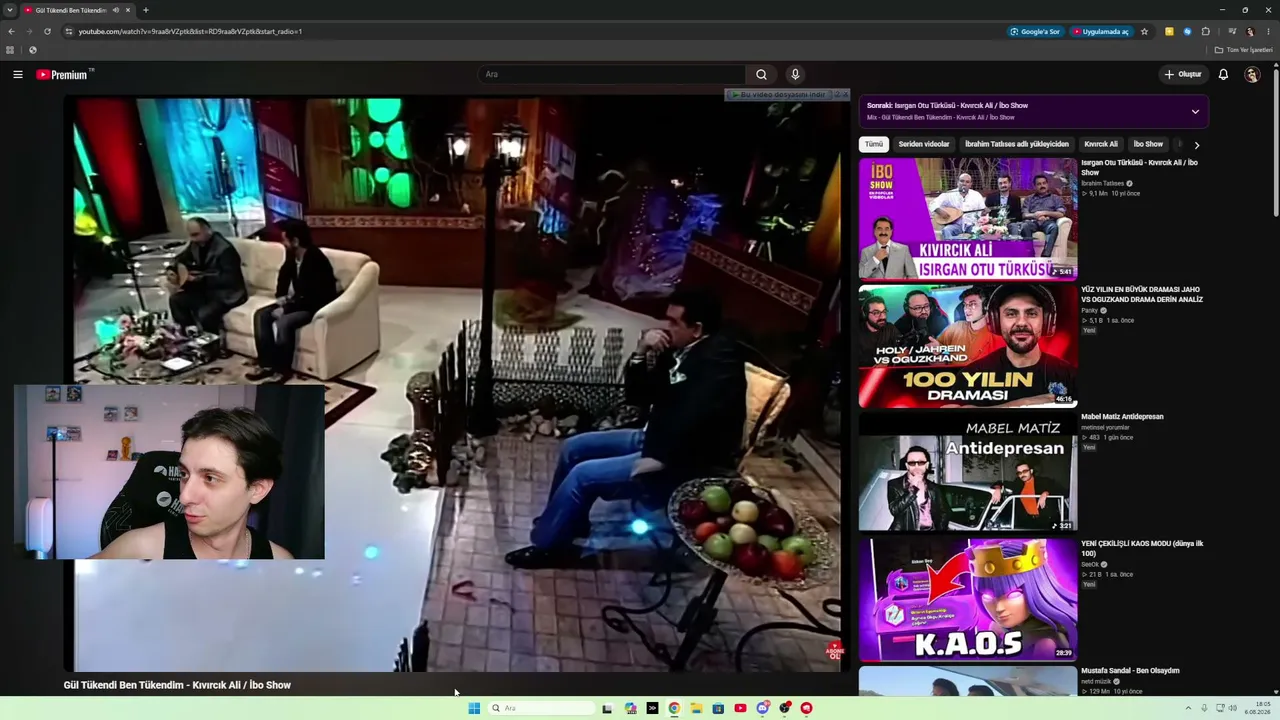Select the İbo Show chip
1280x720 pixels.
pos(1148,144)
